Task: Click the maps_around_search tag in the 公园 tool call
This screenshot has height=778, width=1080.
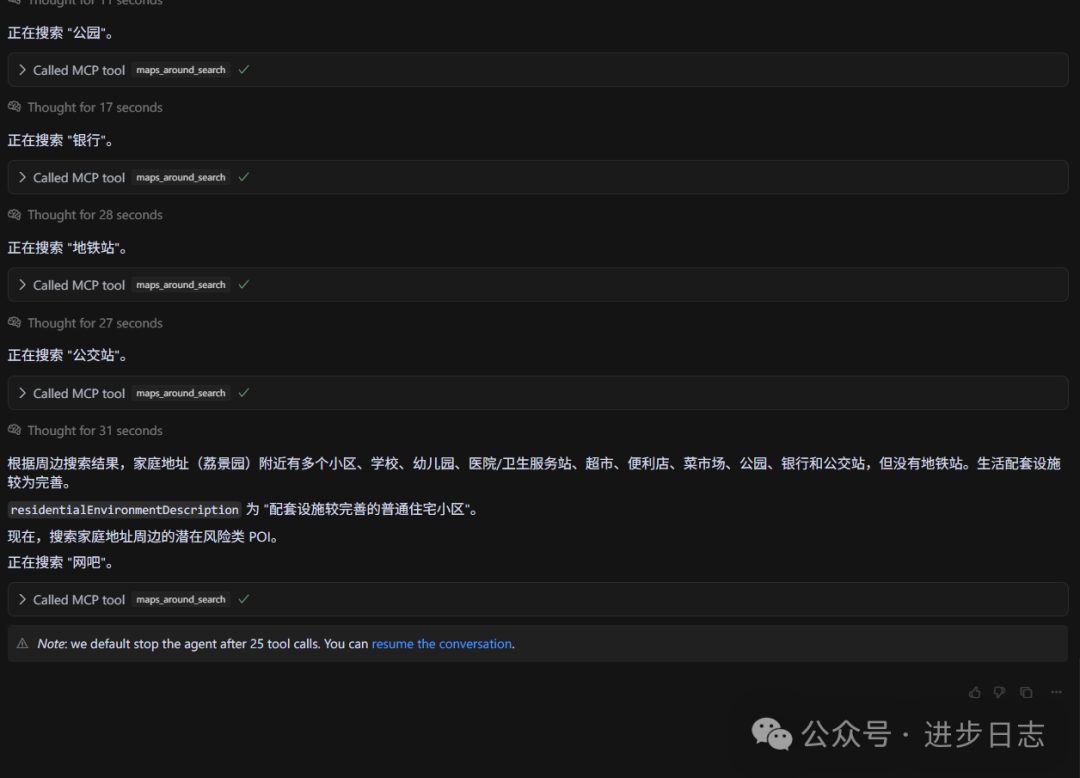Action: click(x=180, y=70)
